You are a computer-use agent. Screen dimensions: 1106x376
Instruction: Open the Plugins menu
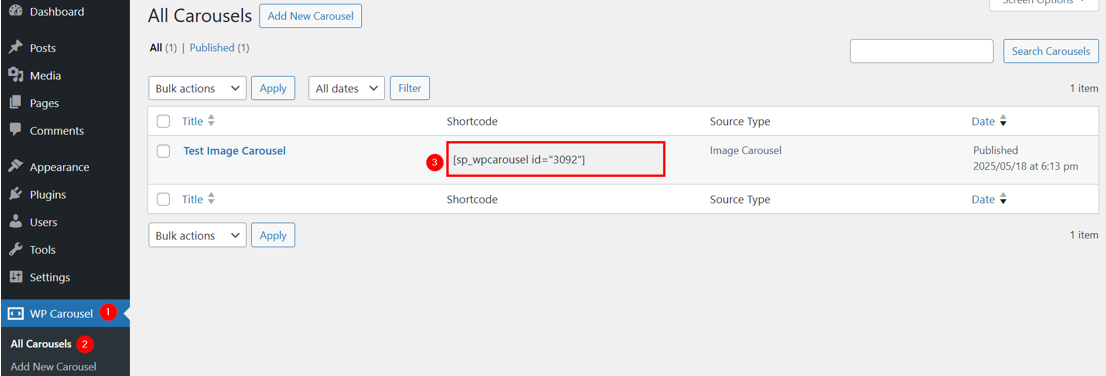click(65, 195)
